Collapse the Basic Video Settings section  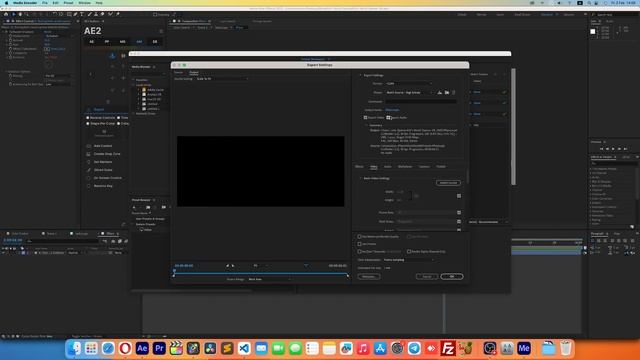(360, 178)
